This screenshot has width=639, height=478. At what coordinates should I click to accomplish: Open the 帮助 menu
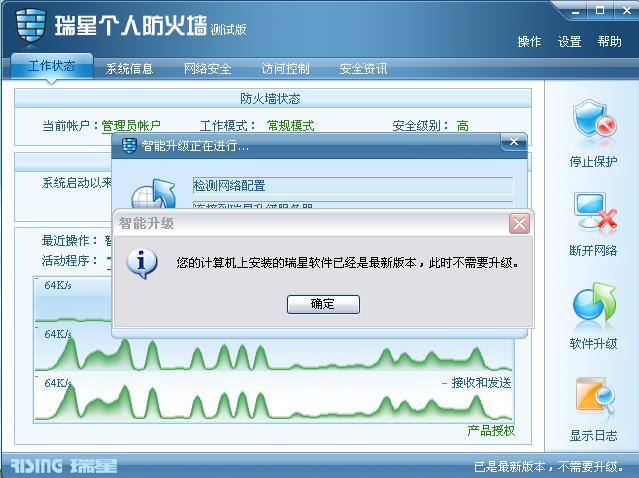click(x=610, y=42)
